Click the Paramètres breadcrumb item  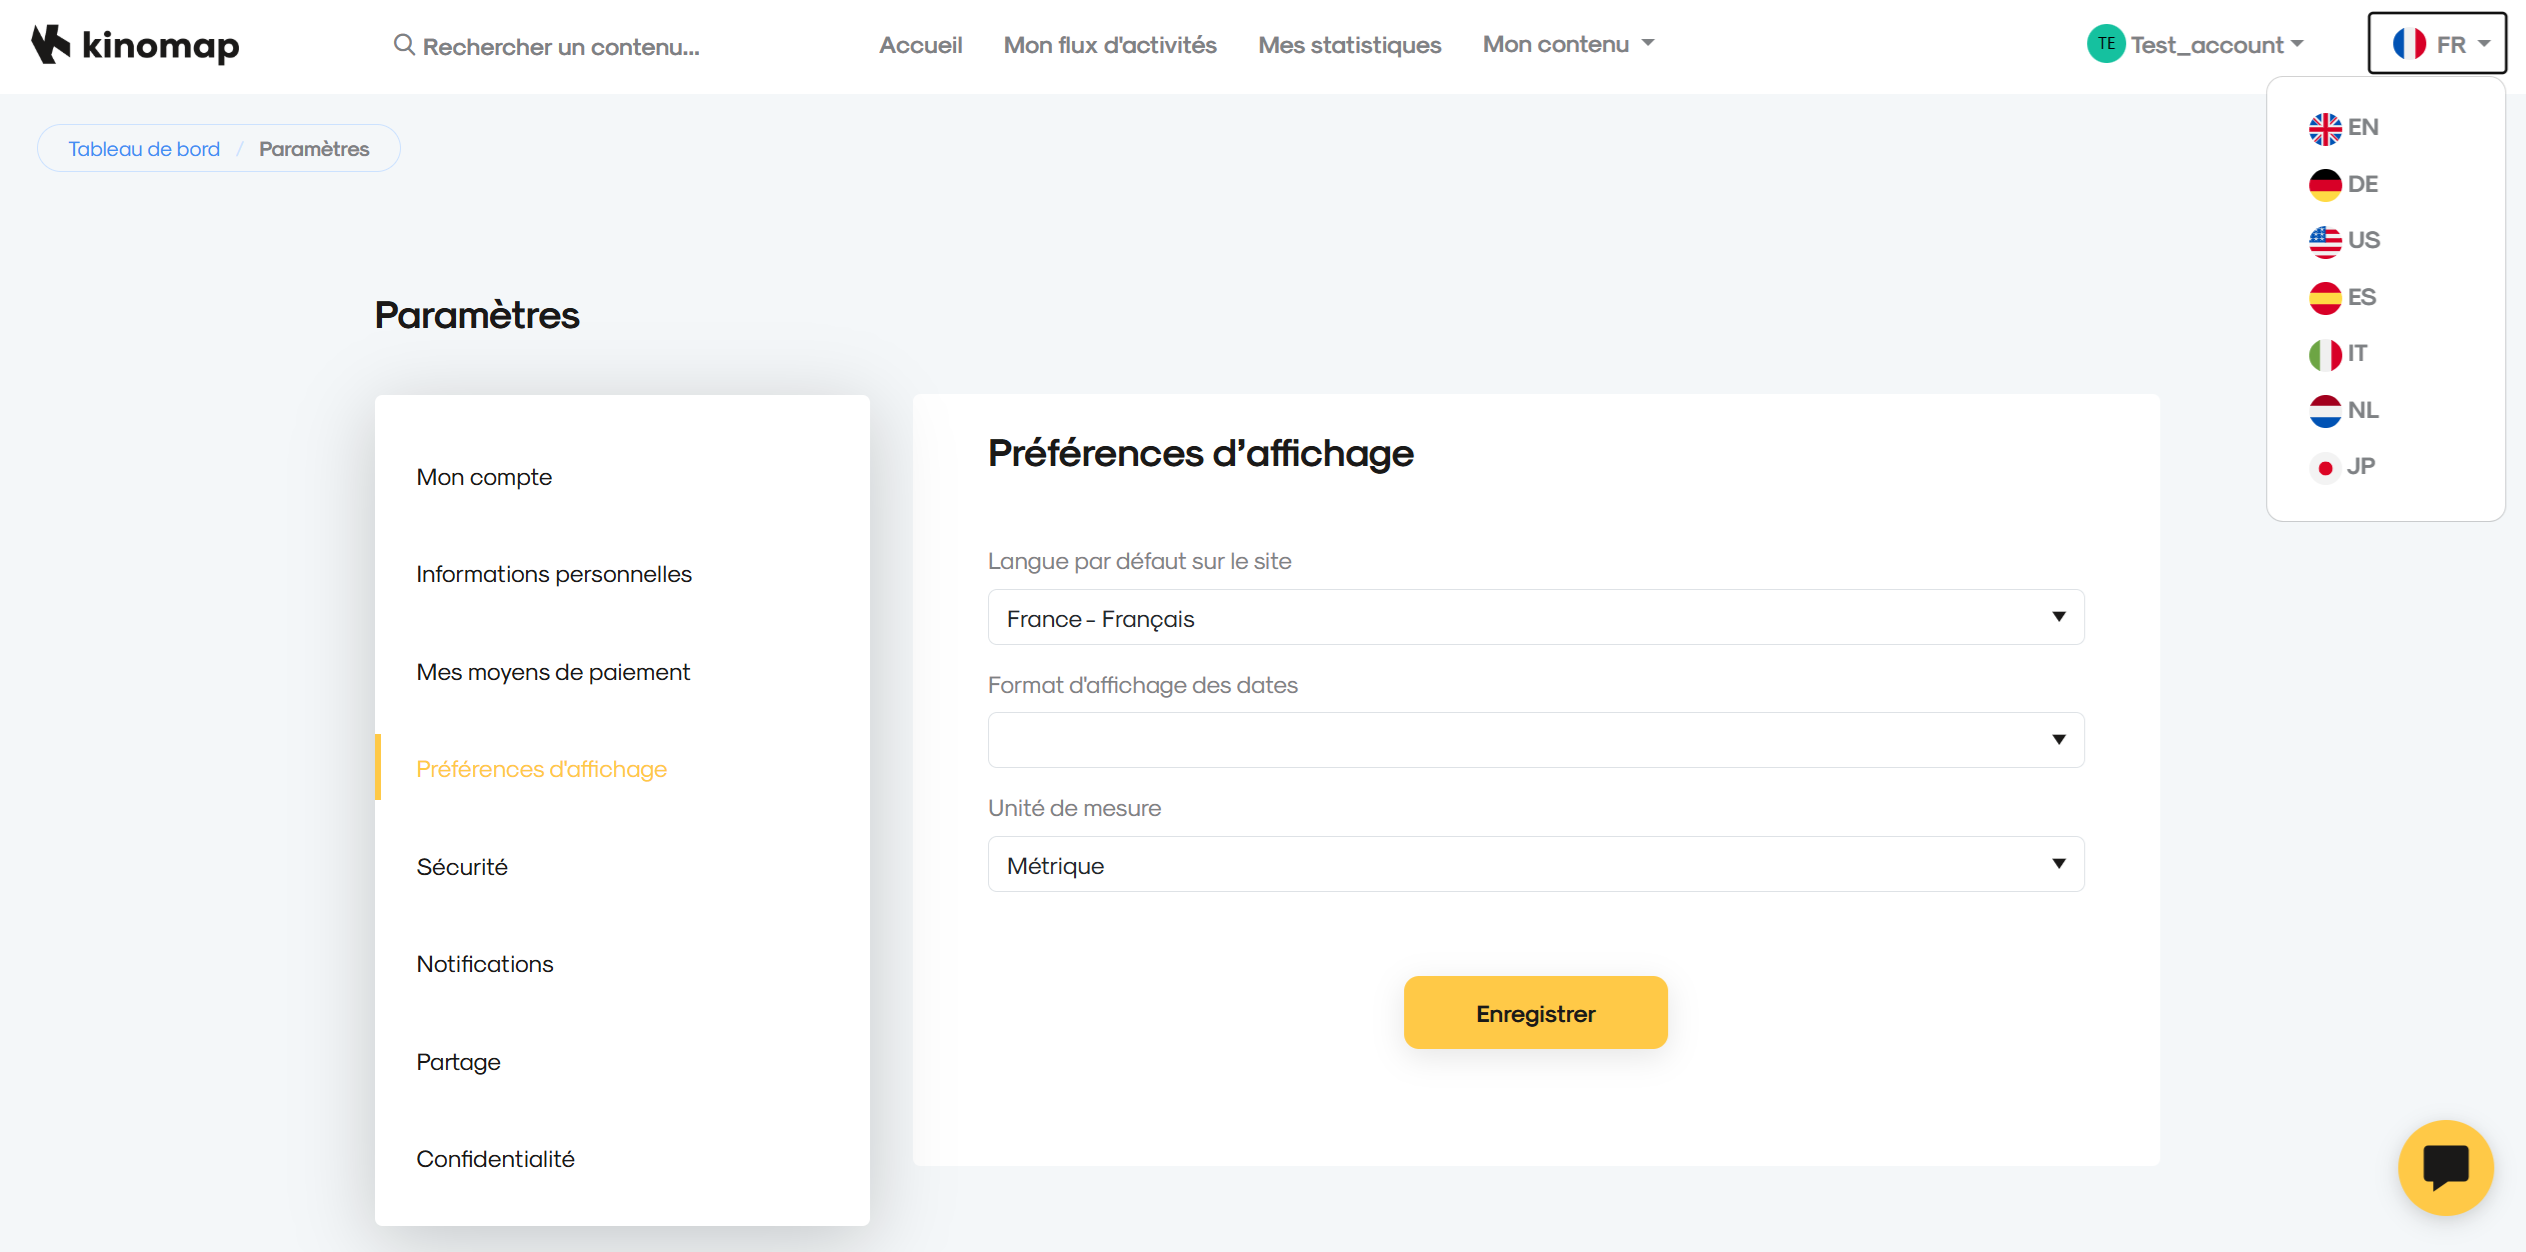[314, 149]
